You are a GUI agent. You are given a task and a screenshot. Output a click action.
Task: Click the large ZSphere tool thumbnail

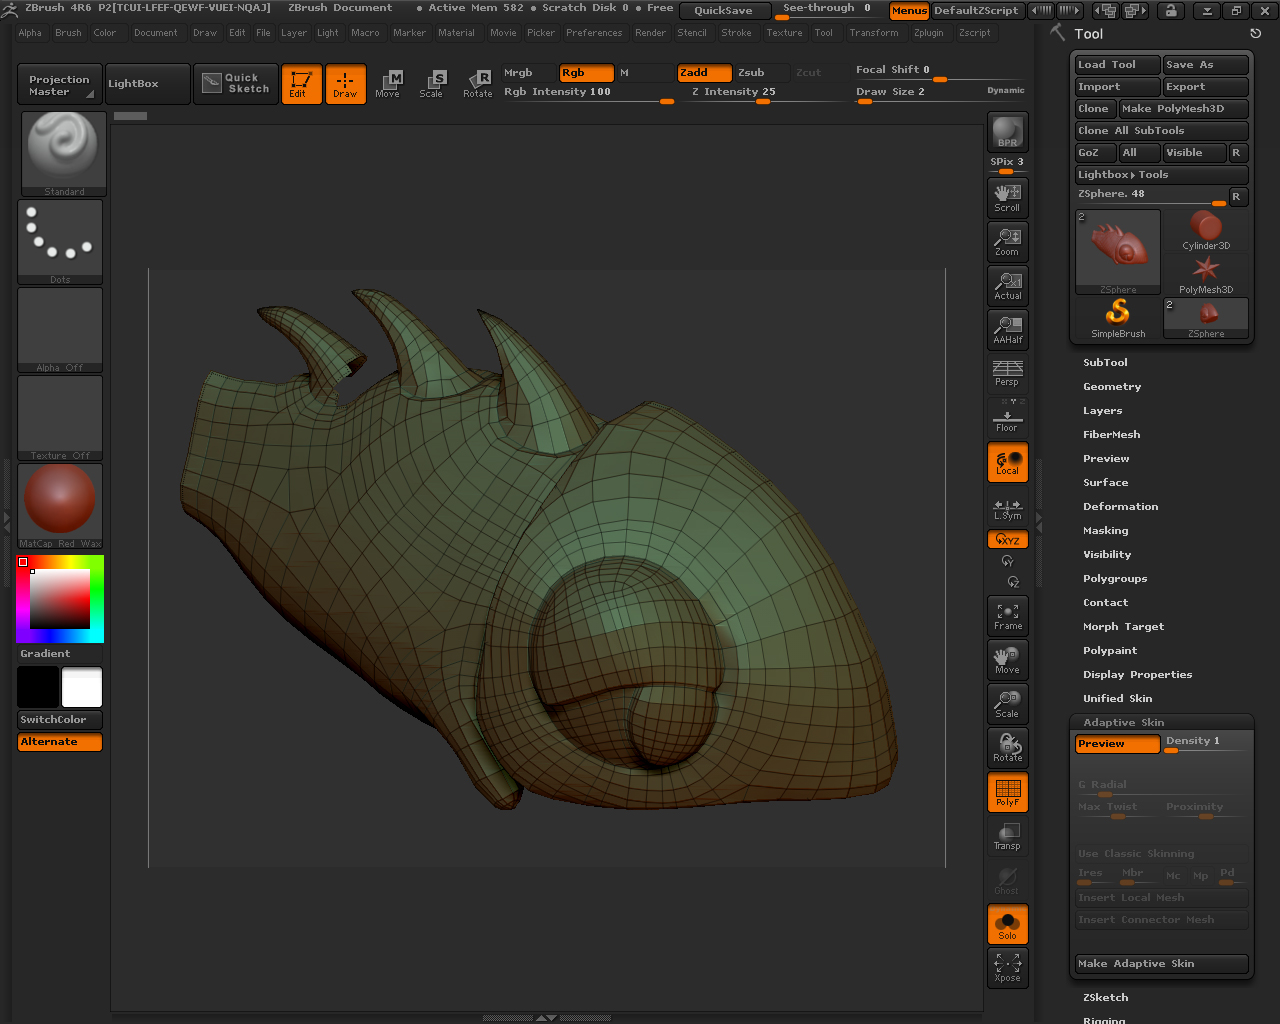coord(1118,252)
